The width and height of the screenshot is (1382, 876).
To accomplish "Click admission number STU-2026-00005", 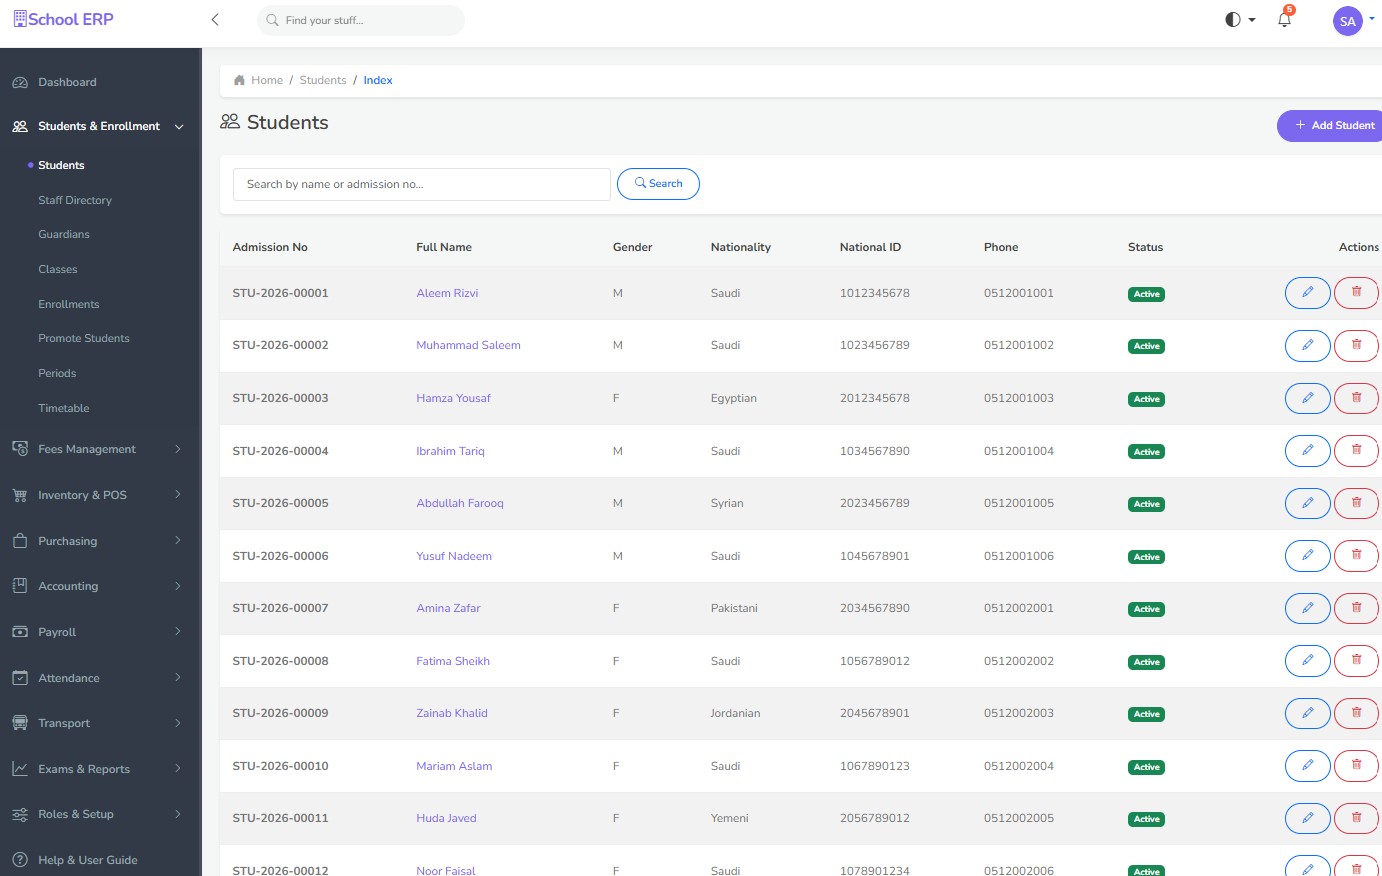I will point(280,503).
